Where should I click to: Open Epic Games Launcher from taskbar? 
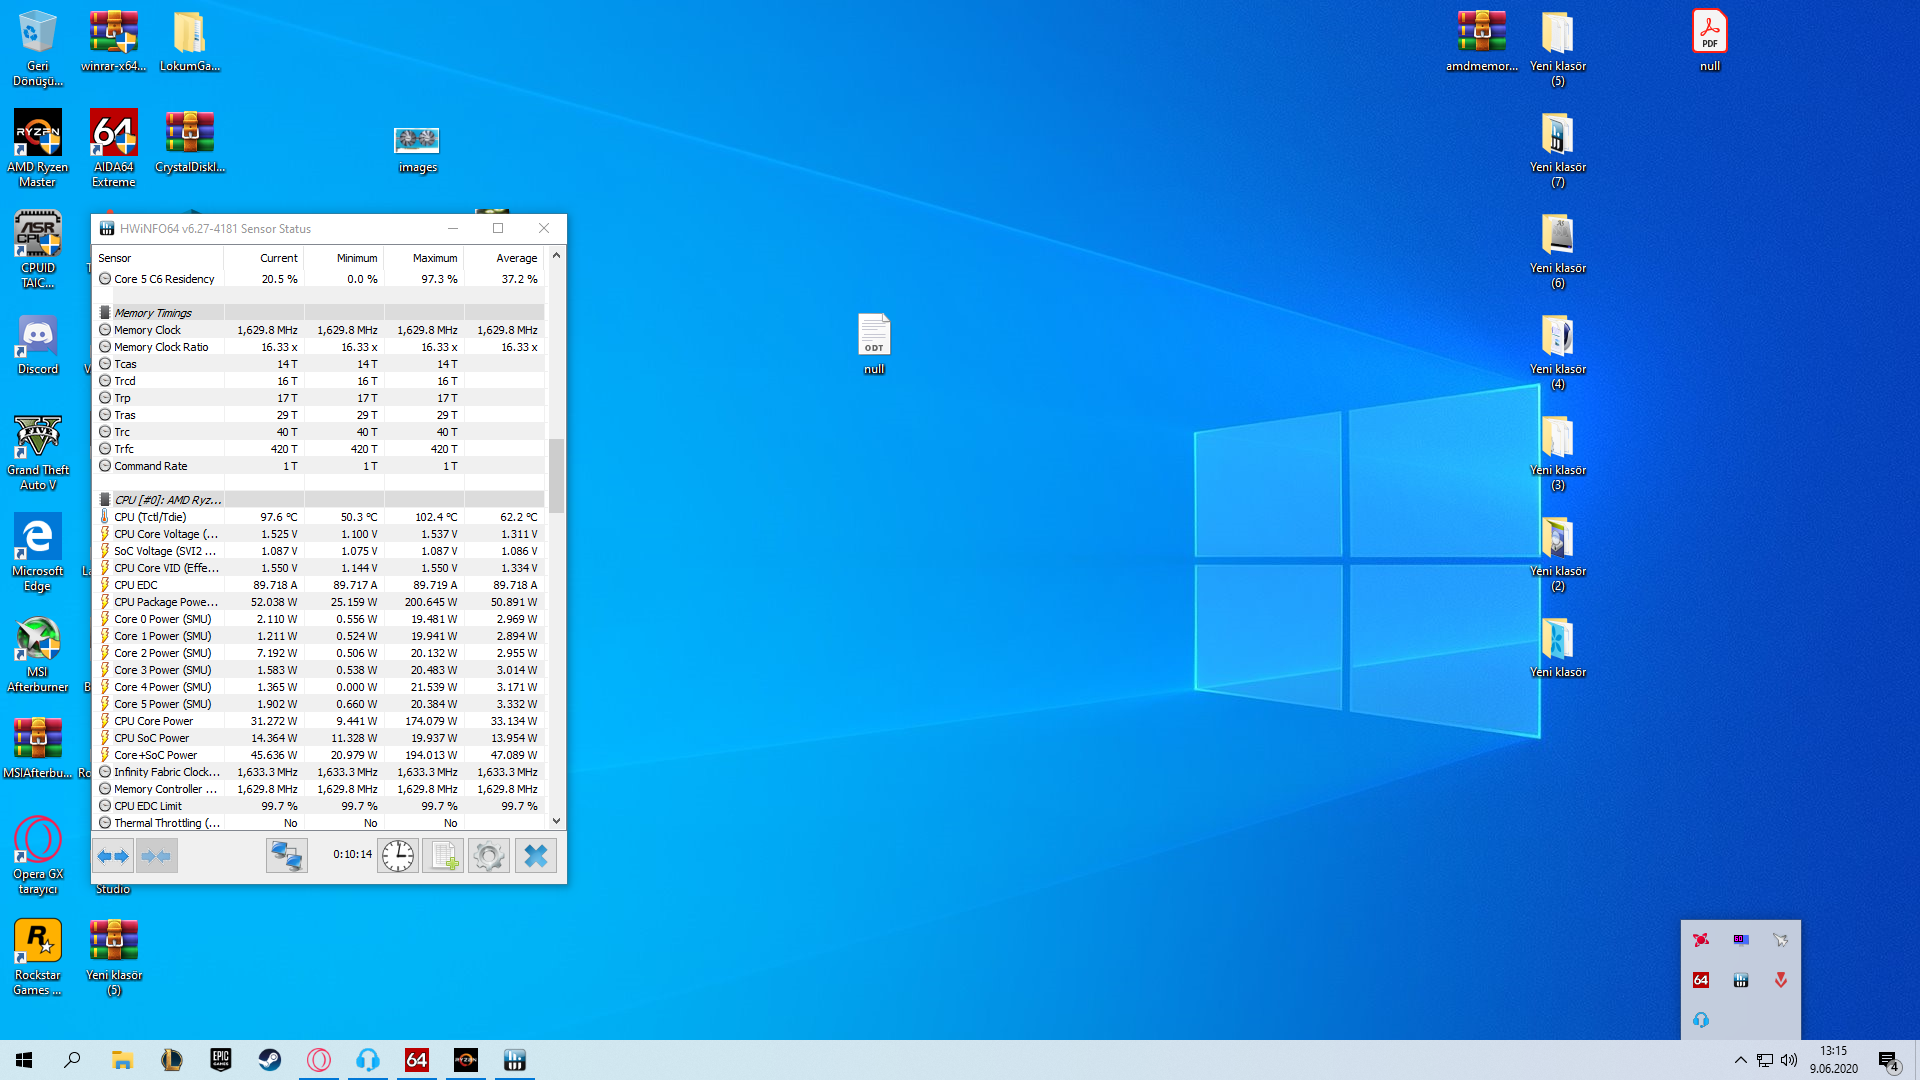coord(221,1060)
